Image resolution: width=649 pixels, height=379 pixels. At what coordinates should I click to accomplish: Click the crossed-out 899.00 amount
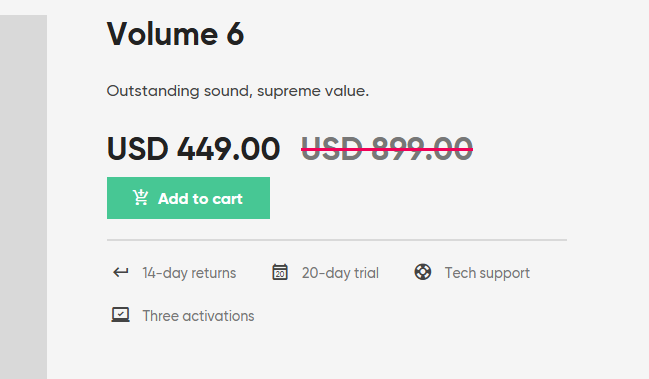pos(422,149)
